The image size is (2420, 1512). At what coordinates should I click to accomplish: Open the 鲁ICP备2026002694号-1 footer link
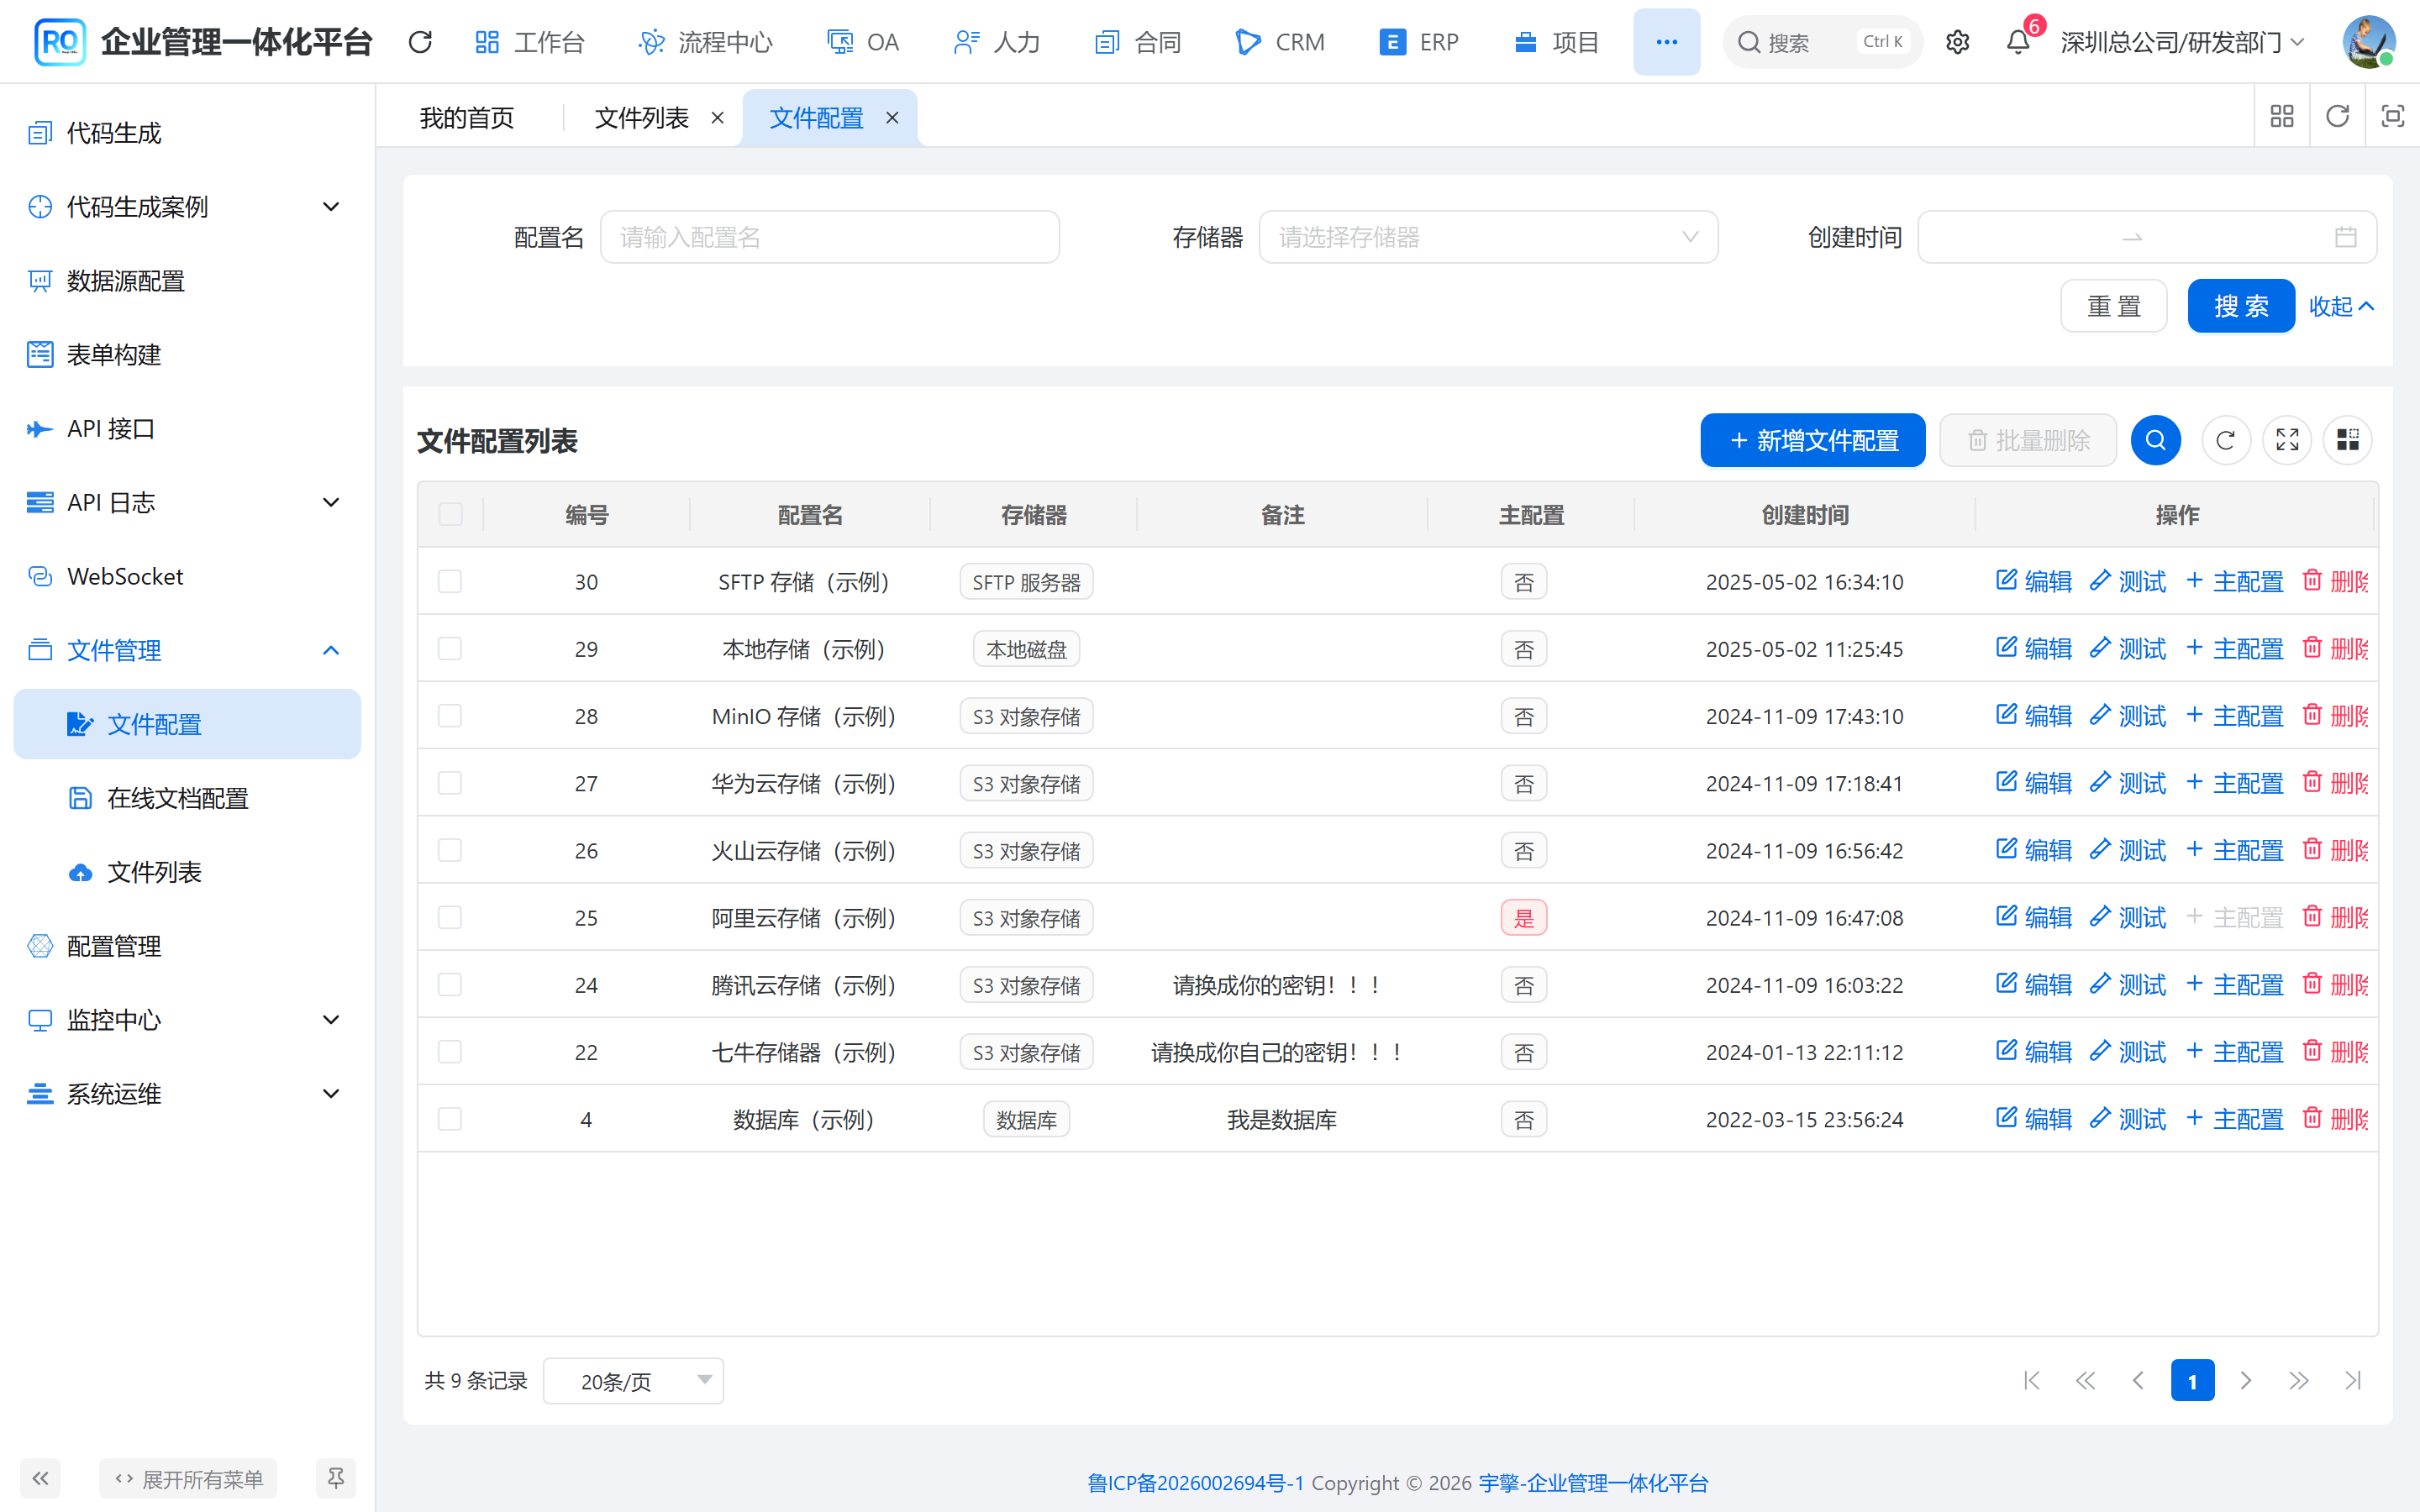click(1196, 1483)
